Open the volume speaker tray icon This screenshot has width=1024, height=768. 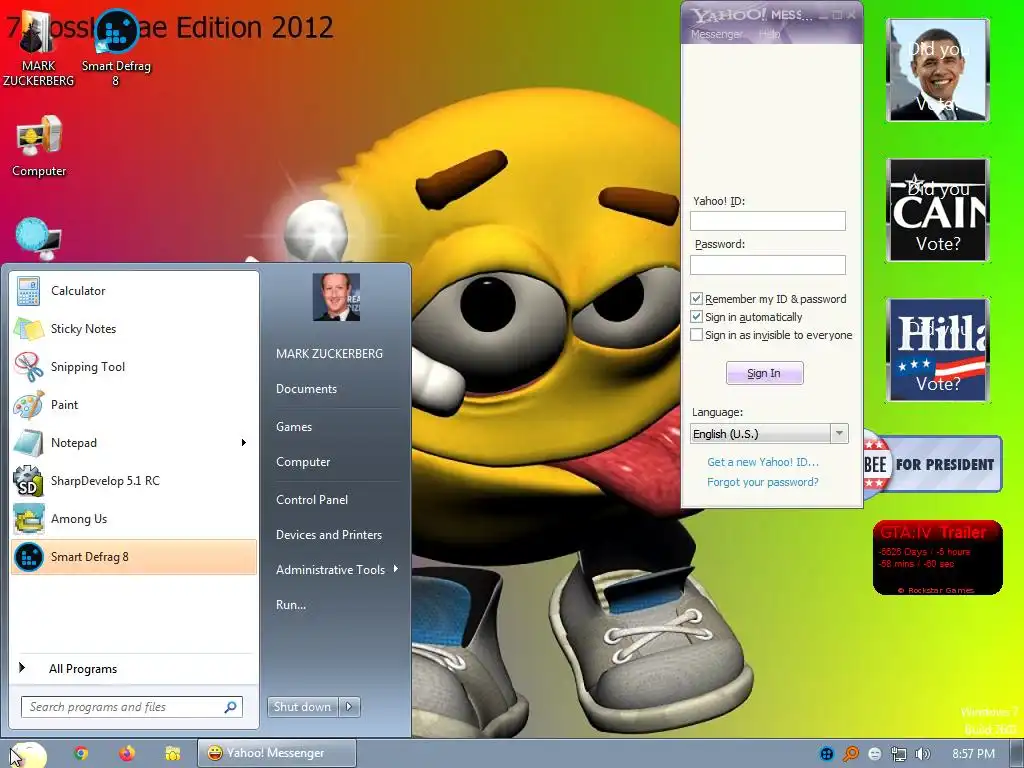tap(922, 754)
